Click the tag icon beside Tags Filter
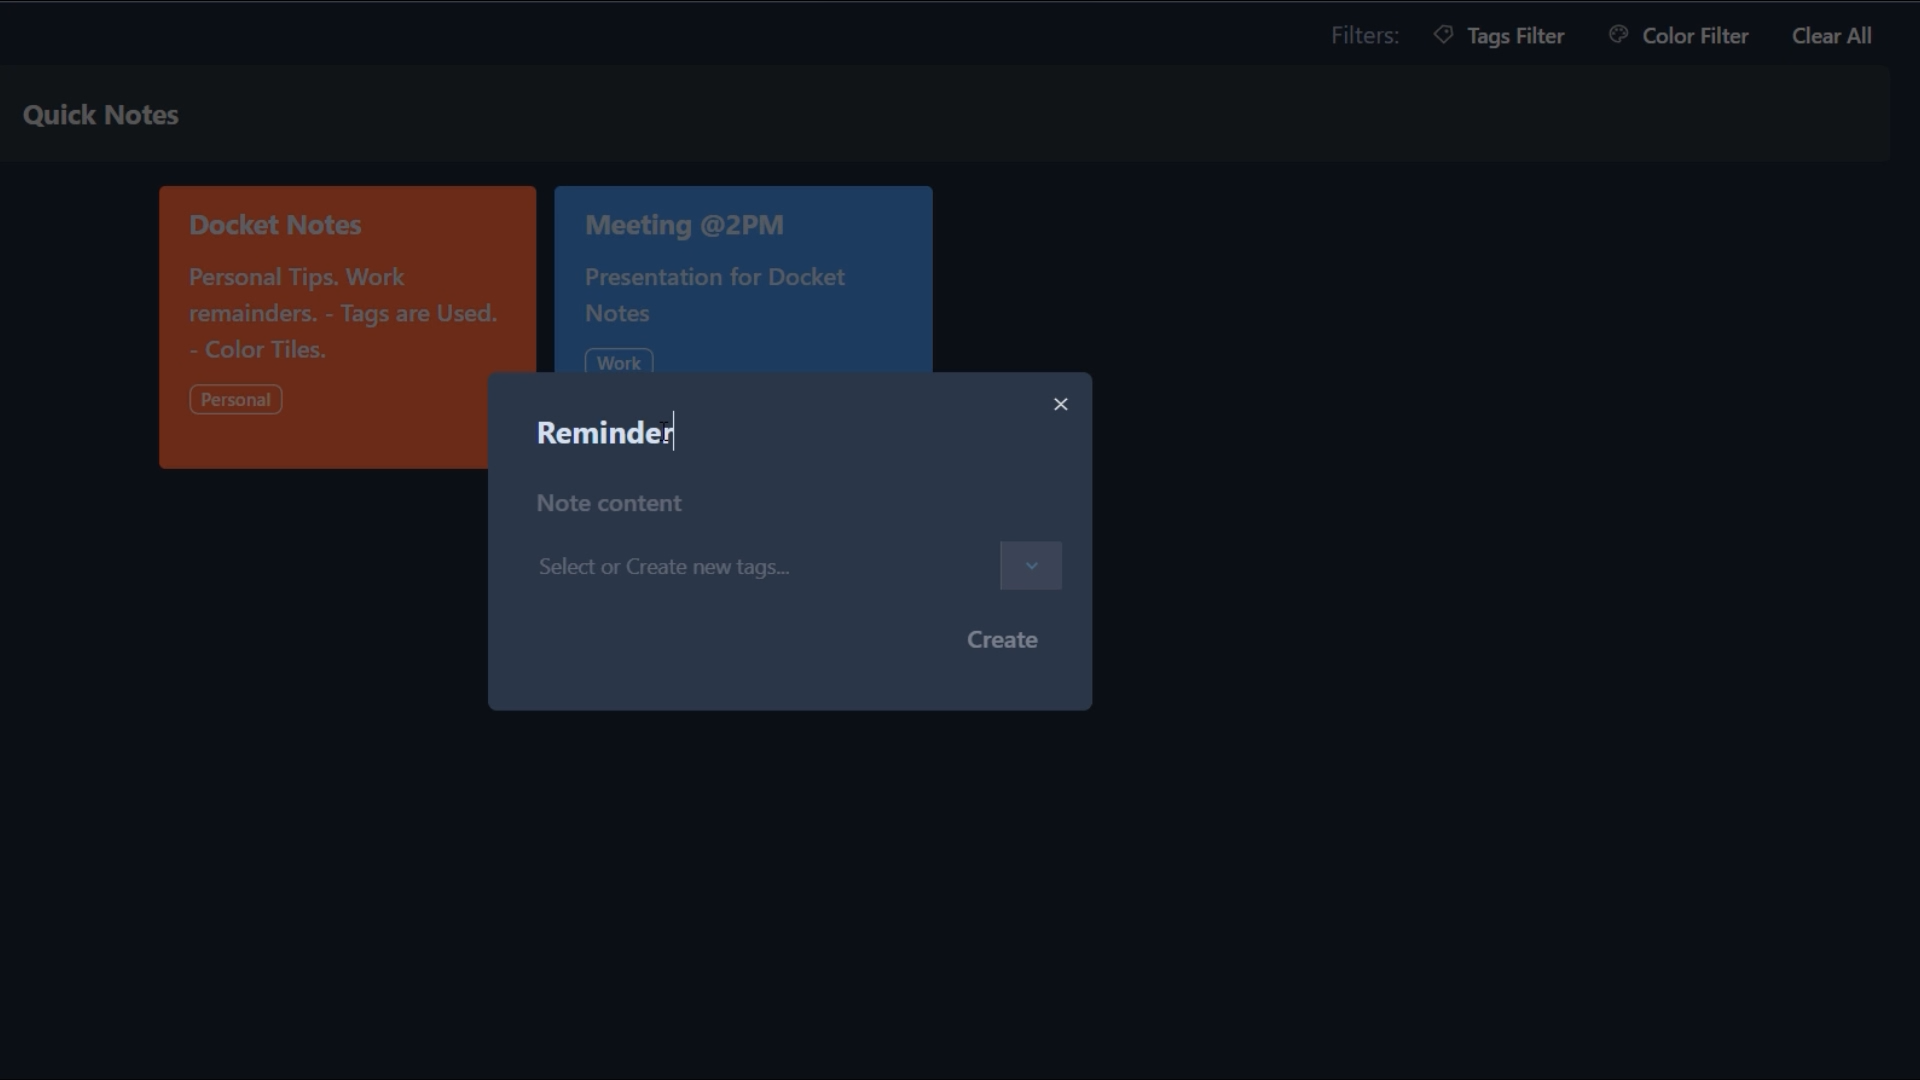1920x1080 pixels. 1443,35
